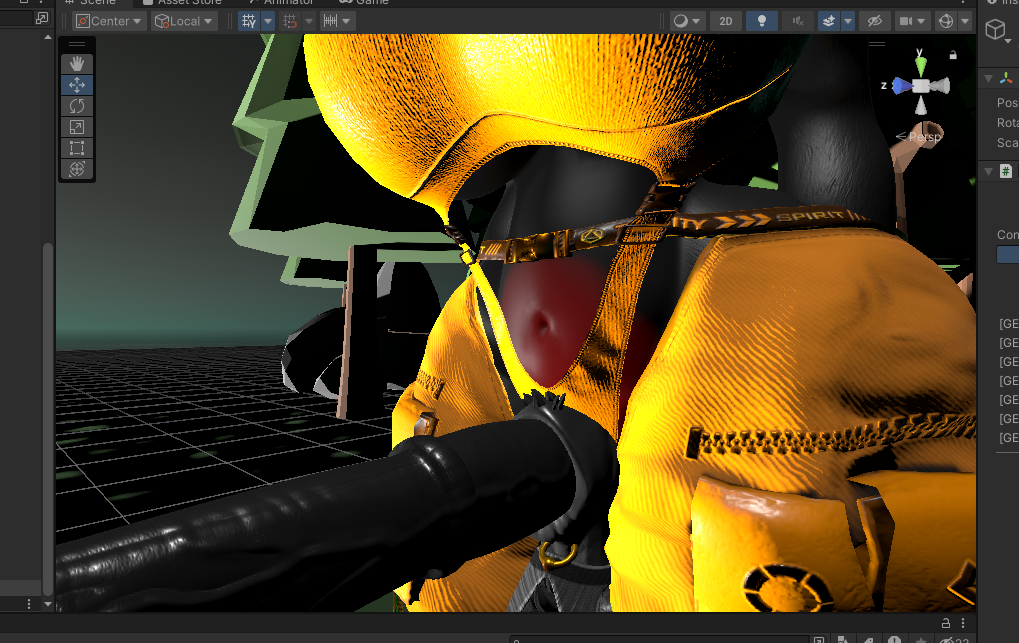Open the grid axis dropdown arrow

click(x=268, y=21)
